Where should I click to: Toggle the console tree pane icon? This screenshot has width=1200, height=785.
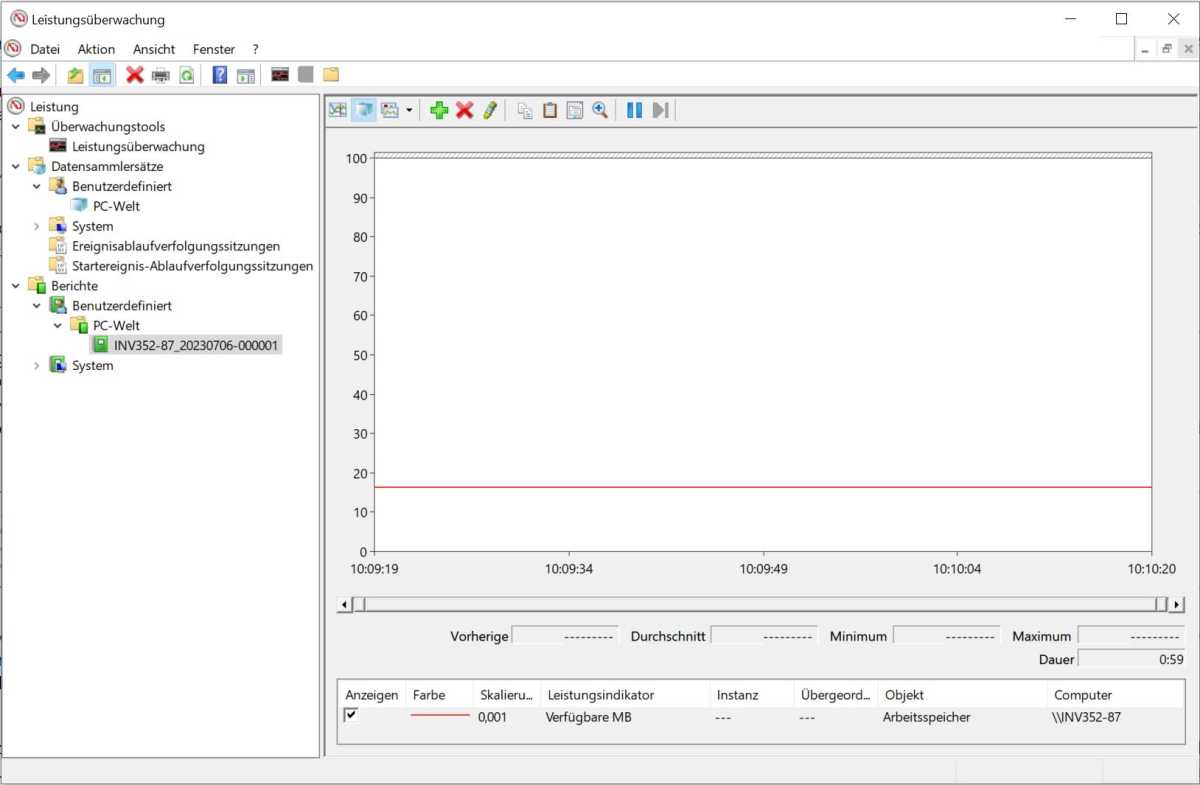101,75
